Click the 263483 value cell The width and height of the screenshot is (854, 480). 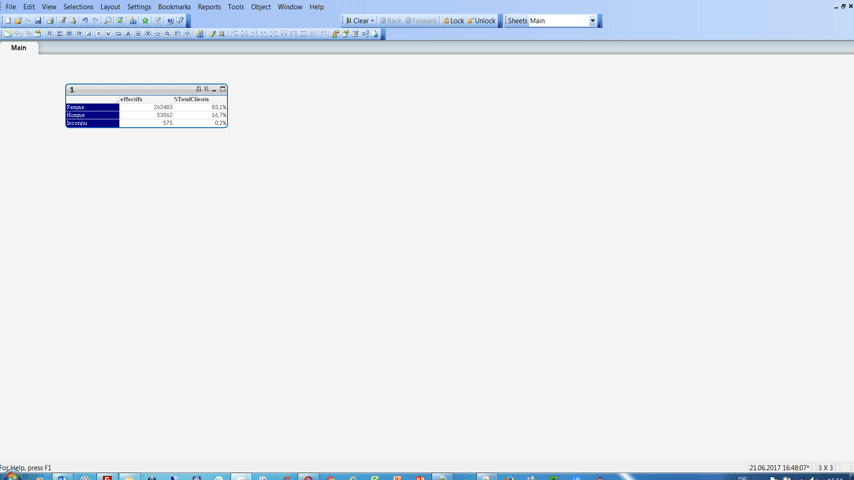[x=146, y=107]
